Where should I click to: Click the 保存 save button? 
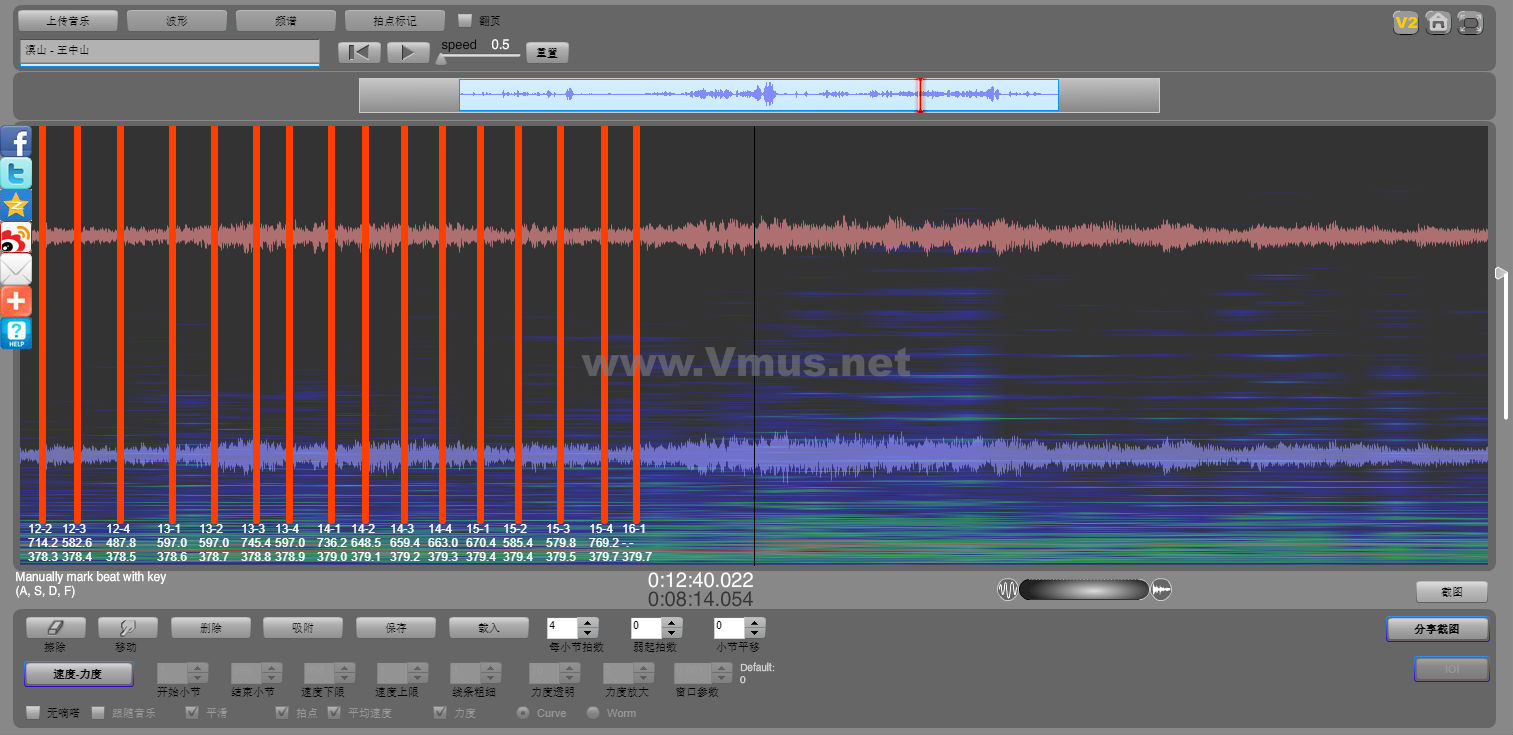[x=396, y=627]
